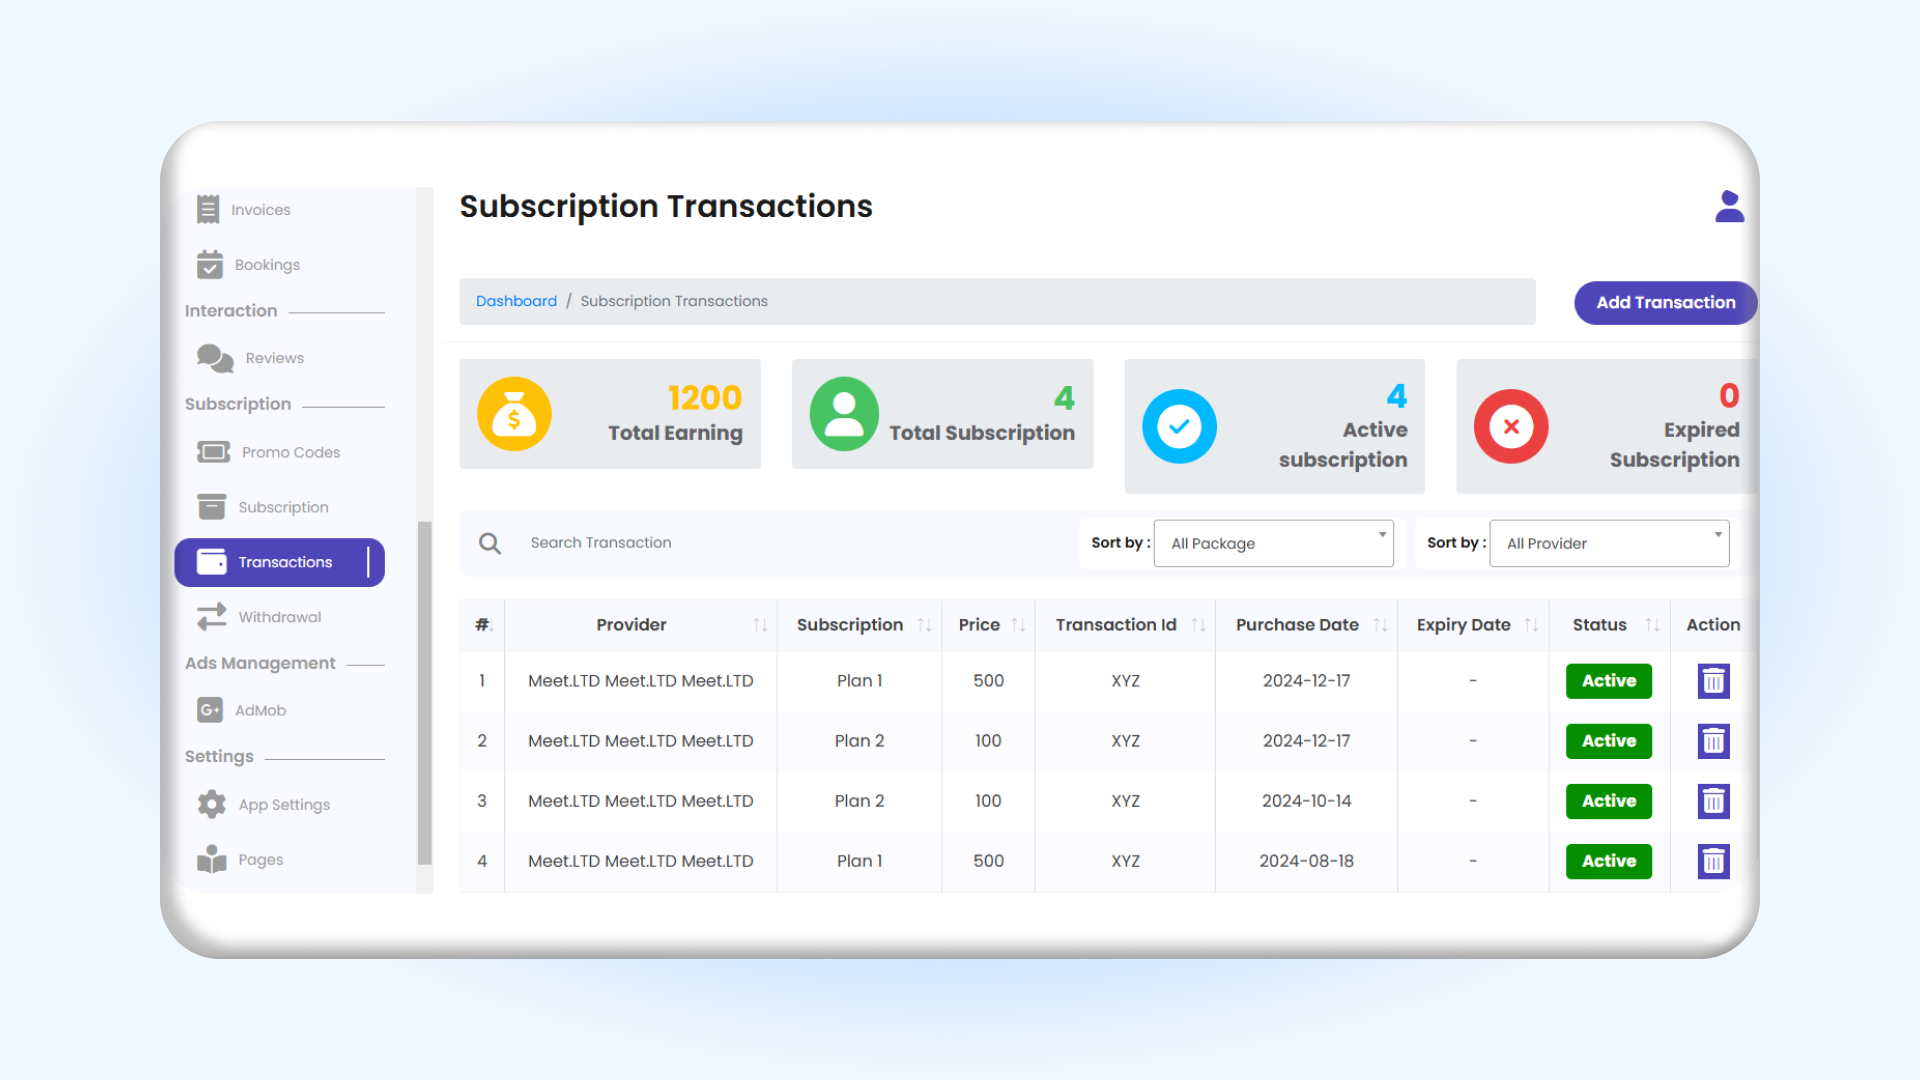Open Bookings from the sidebar icon
The image size is (1920, 1080).
[x=211, y=264]
